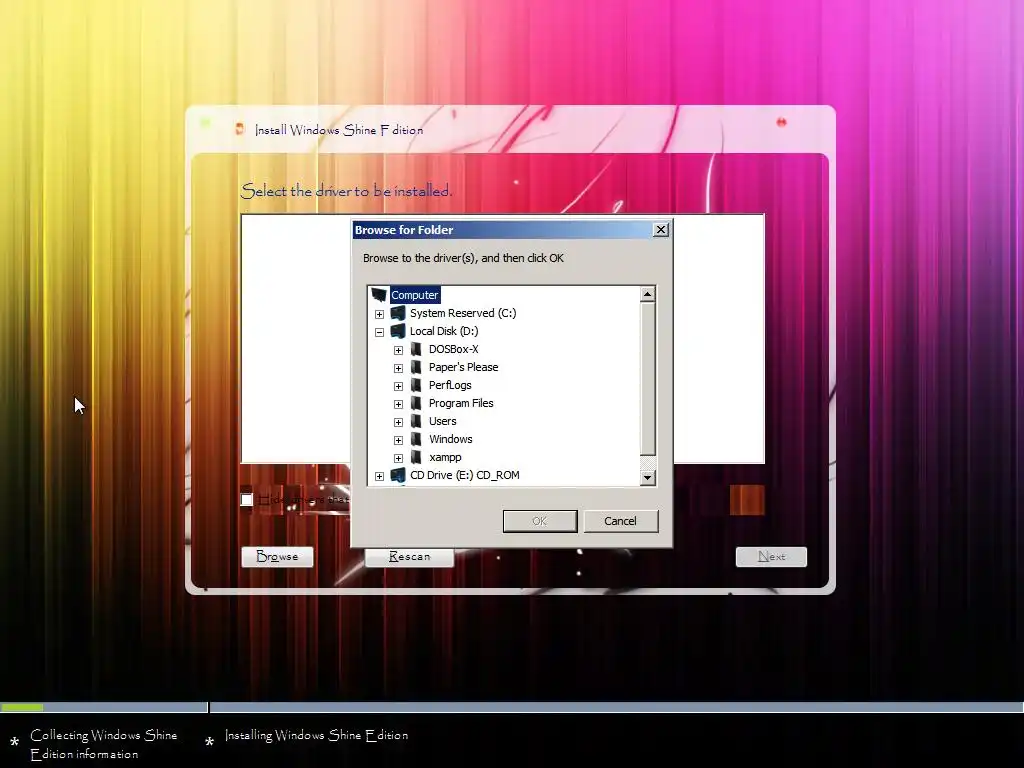Select the xampp folder label
1024x768 pixels.
coord(445,457)
